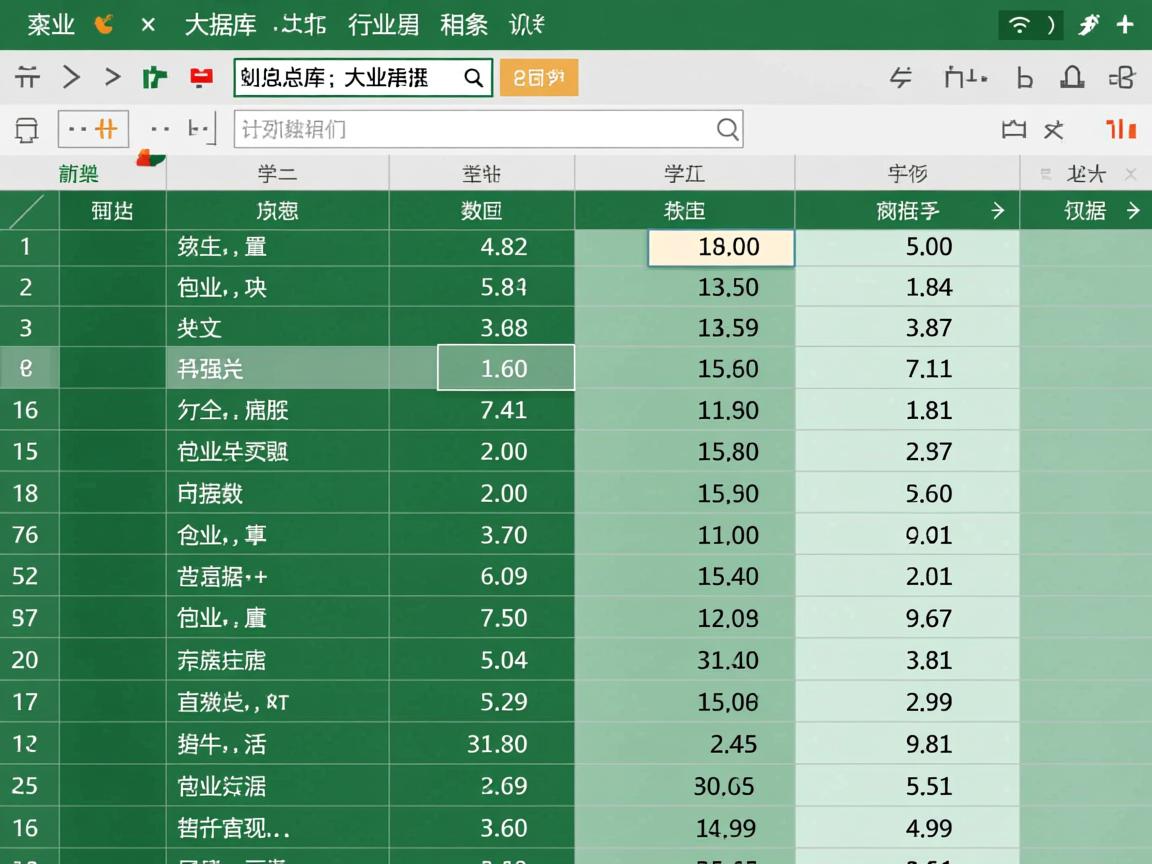
Task: Toggle the gray dotted view control
Action: [158, 129]
